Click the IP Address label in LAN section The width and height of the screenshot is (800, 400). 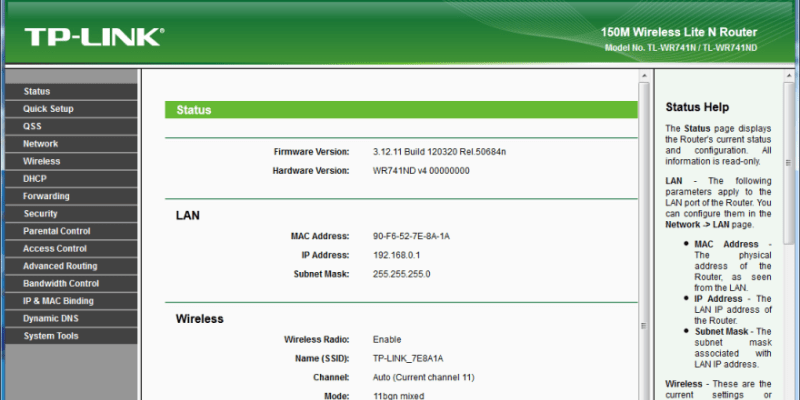pos(325,255)
